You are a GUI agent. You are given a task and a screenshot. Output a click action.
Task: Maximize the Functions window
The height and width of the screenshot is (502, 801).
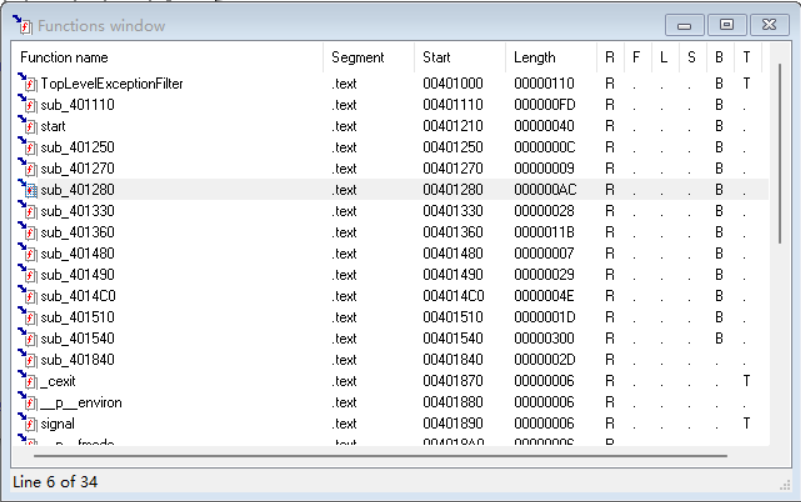coord(726,25)
